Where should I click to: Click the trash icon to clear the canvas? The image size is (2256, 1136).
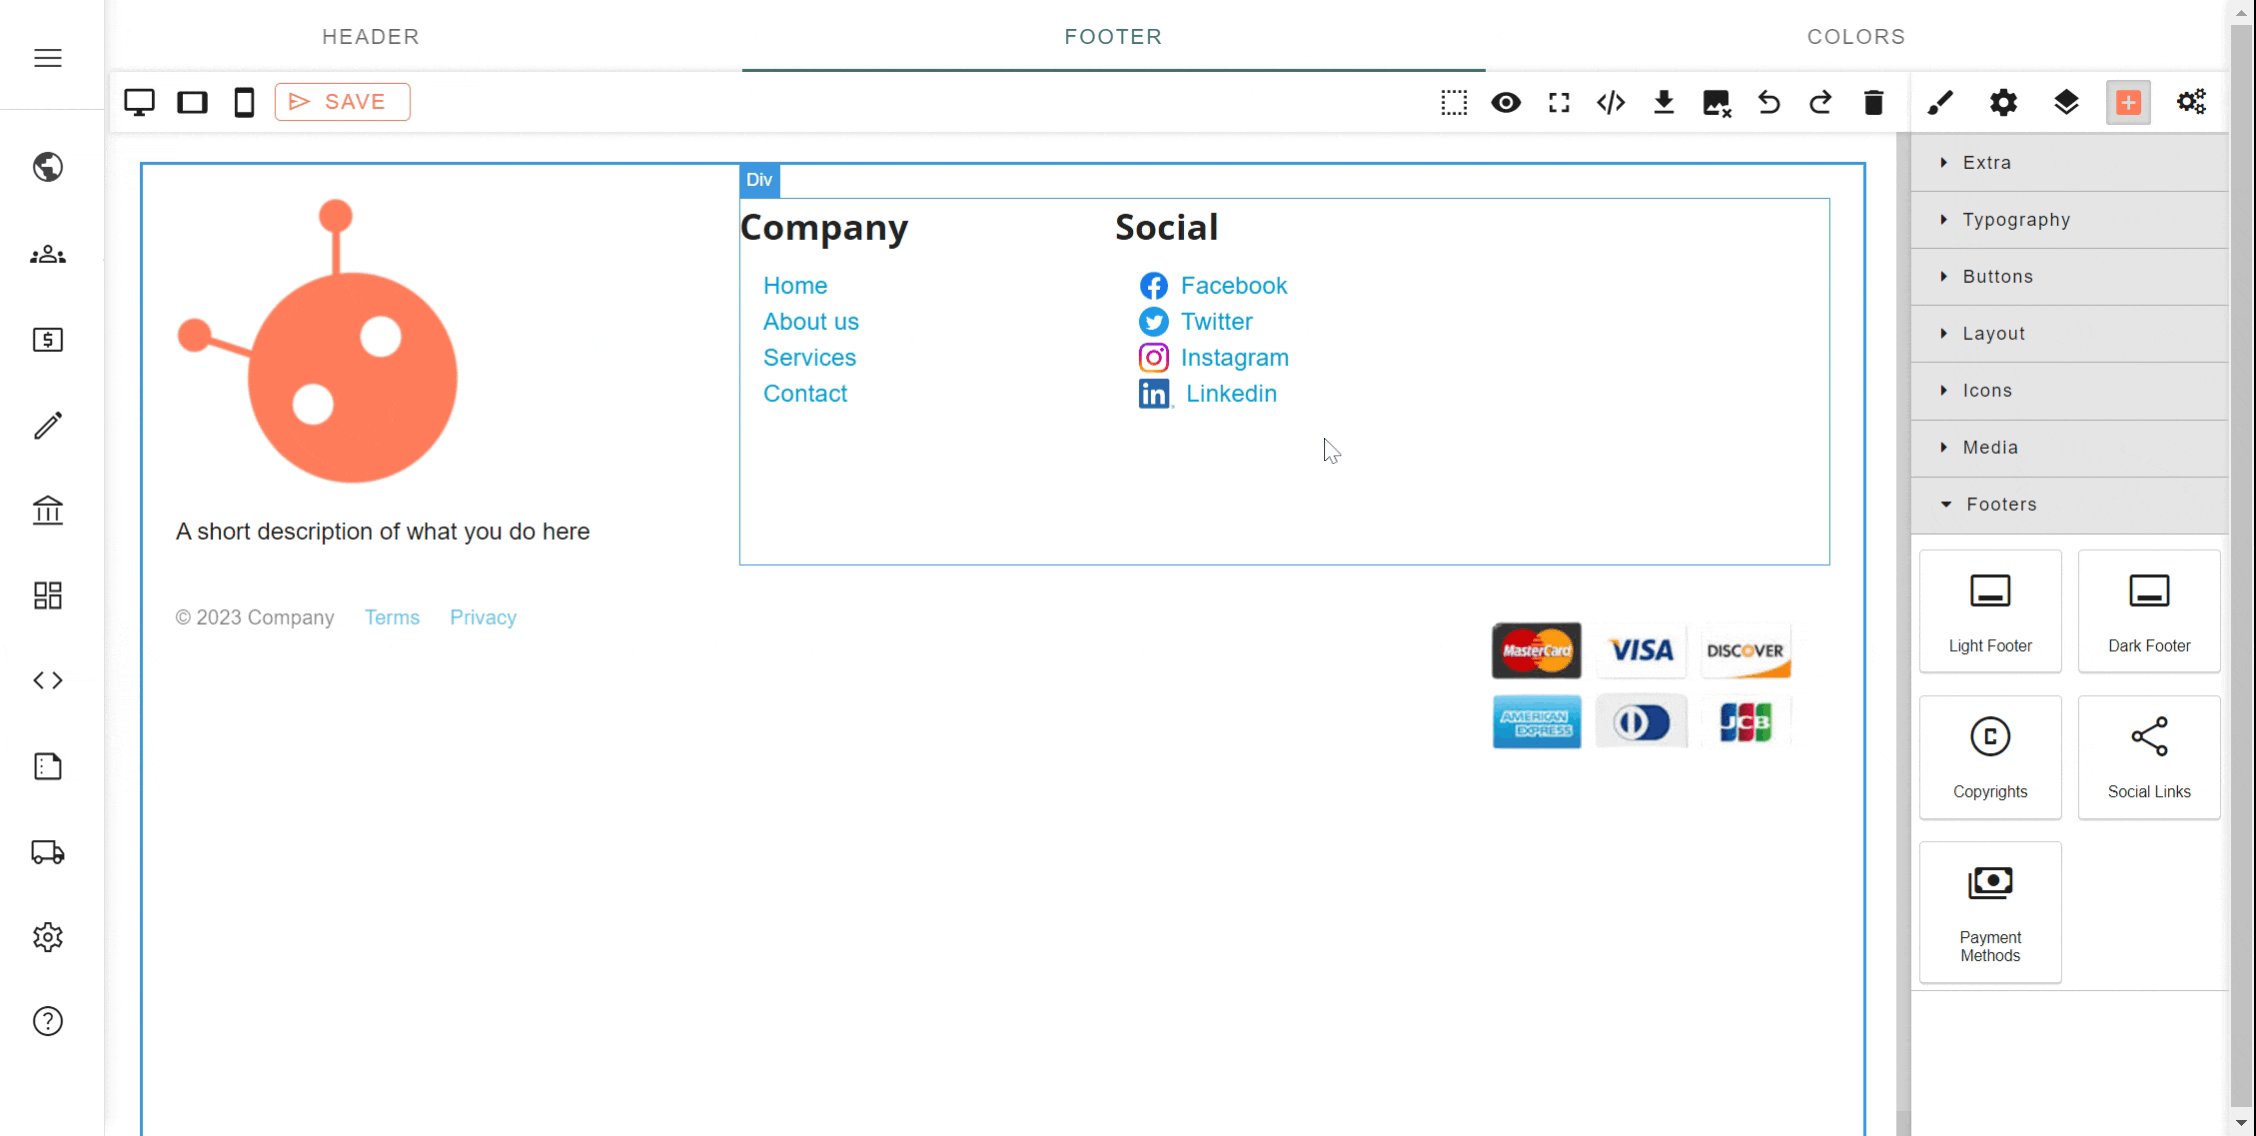point(1873,102)
